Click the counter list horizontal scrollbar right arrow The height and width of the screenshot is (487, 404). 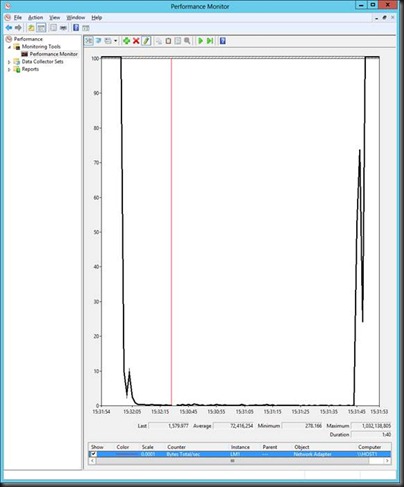[387, 461]
